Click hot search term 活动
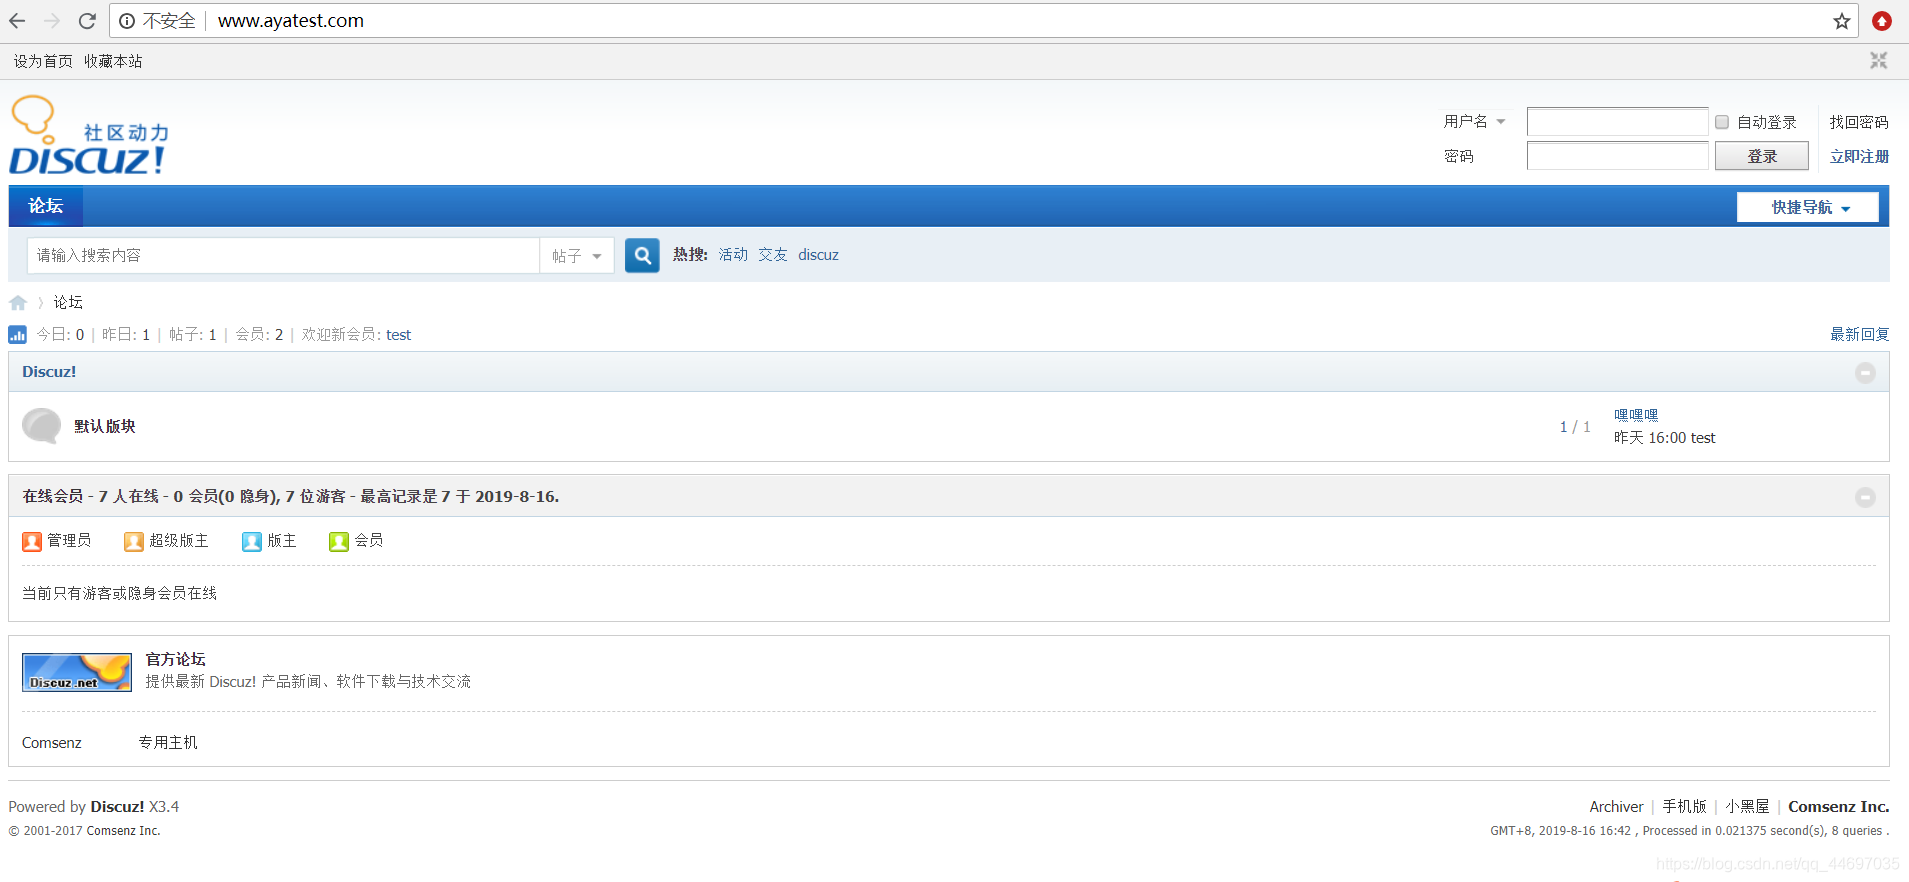 click(733, 255)
